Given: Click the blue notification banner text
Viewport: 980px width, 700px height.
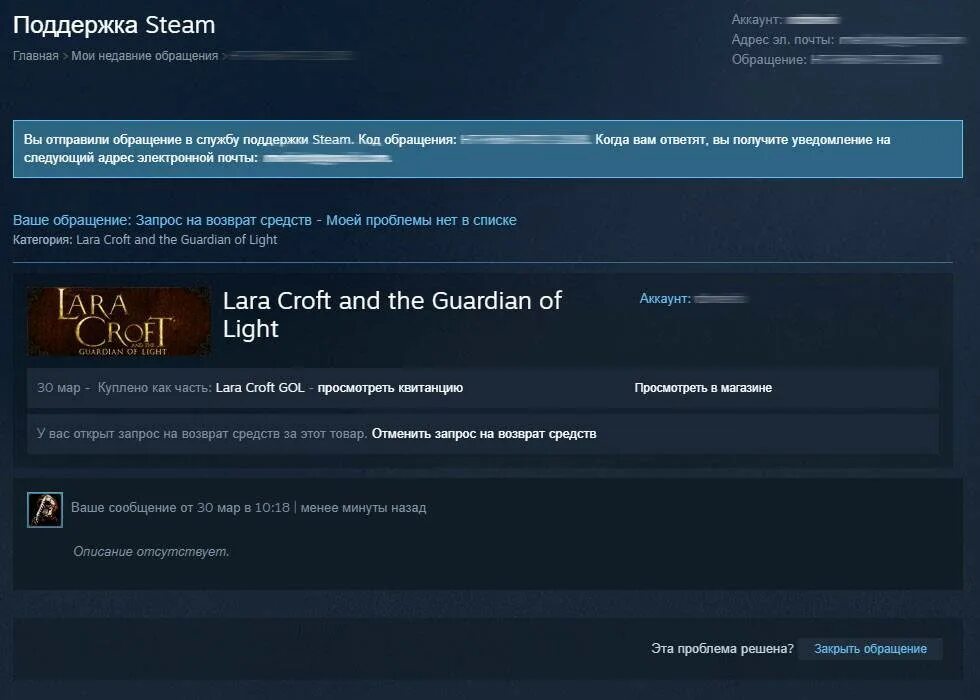Looking at the screenshot, I should [488, 149].
